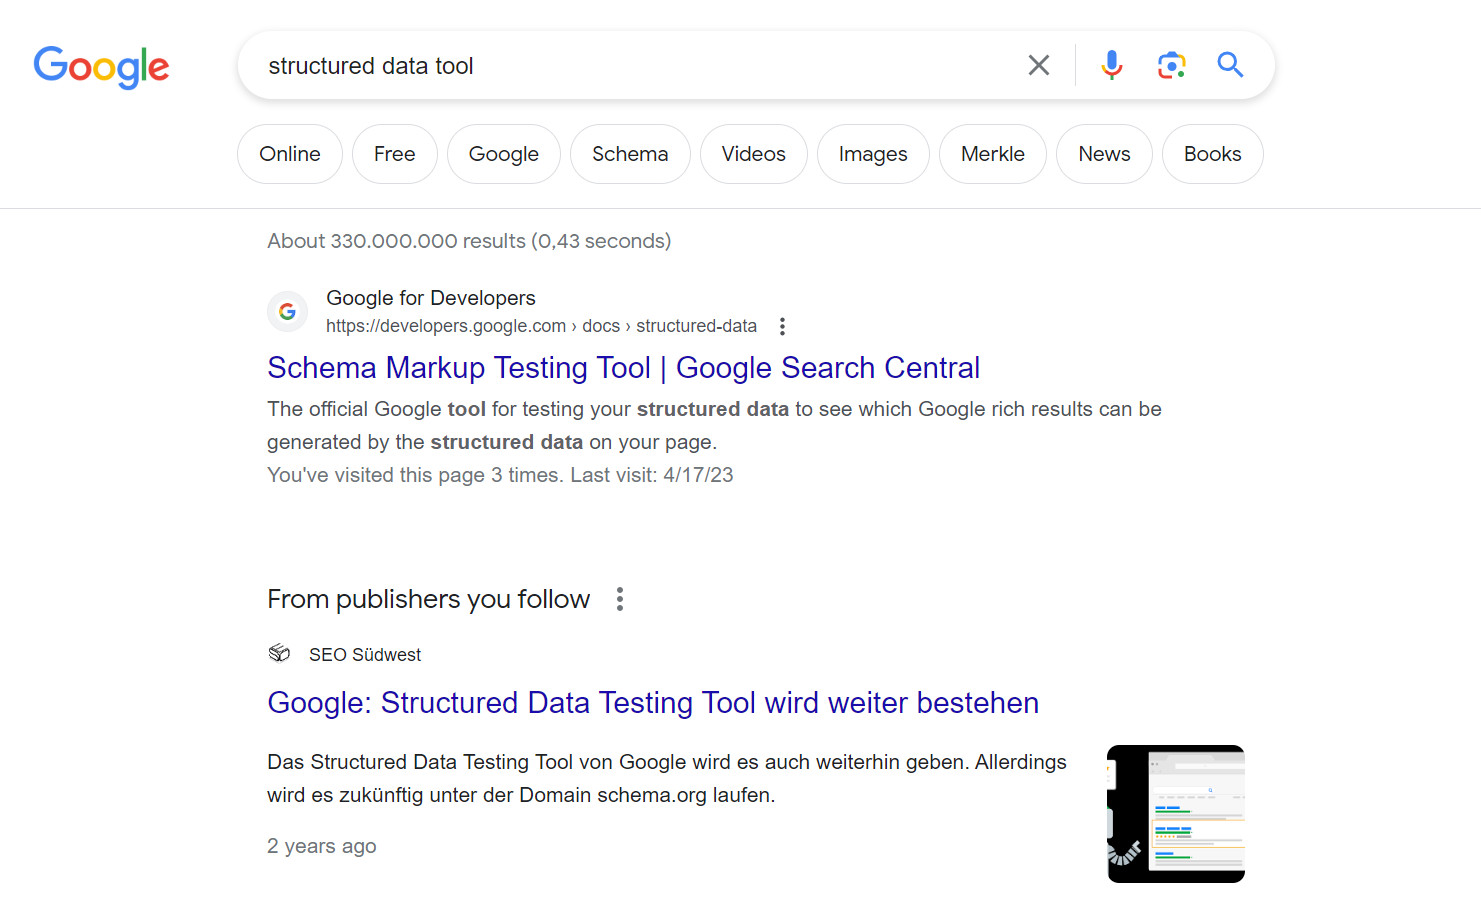The width and height of the screenshot is (1481, 924).
Task: Apply the Schema search filter
Action: [x=630, y=154]
